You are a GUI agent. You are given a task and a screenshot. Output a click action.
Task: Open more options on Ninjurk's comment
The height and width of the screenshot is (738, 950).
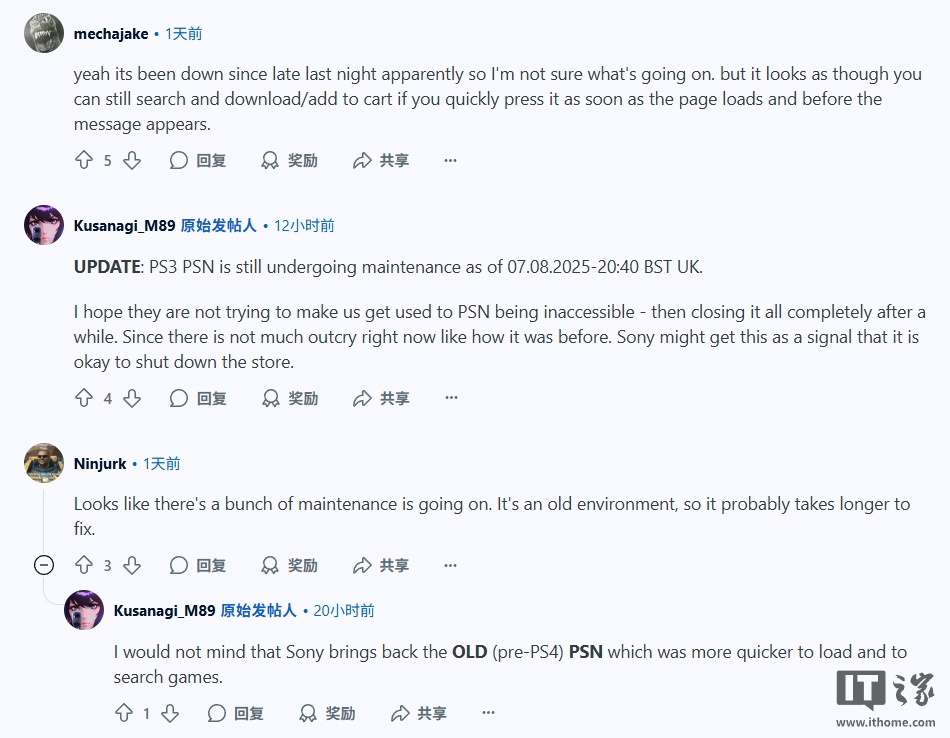pos(450,565)
